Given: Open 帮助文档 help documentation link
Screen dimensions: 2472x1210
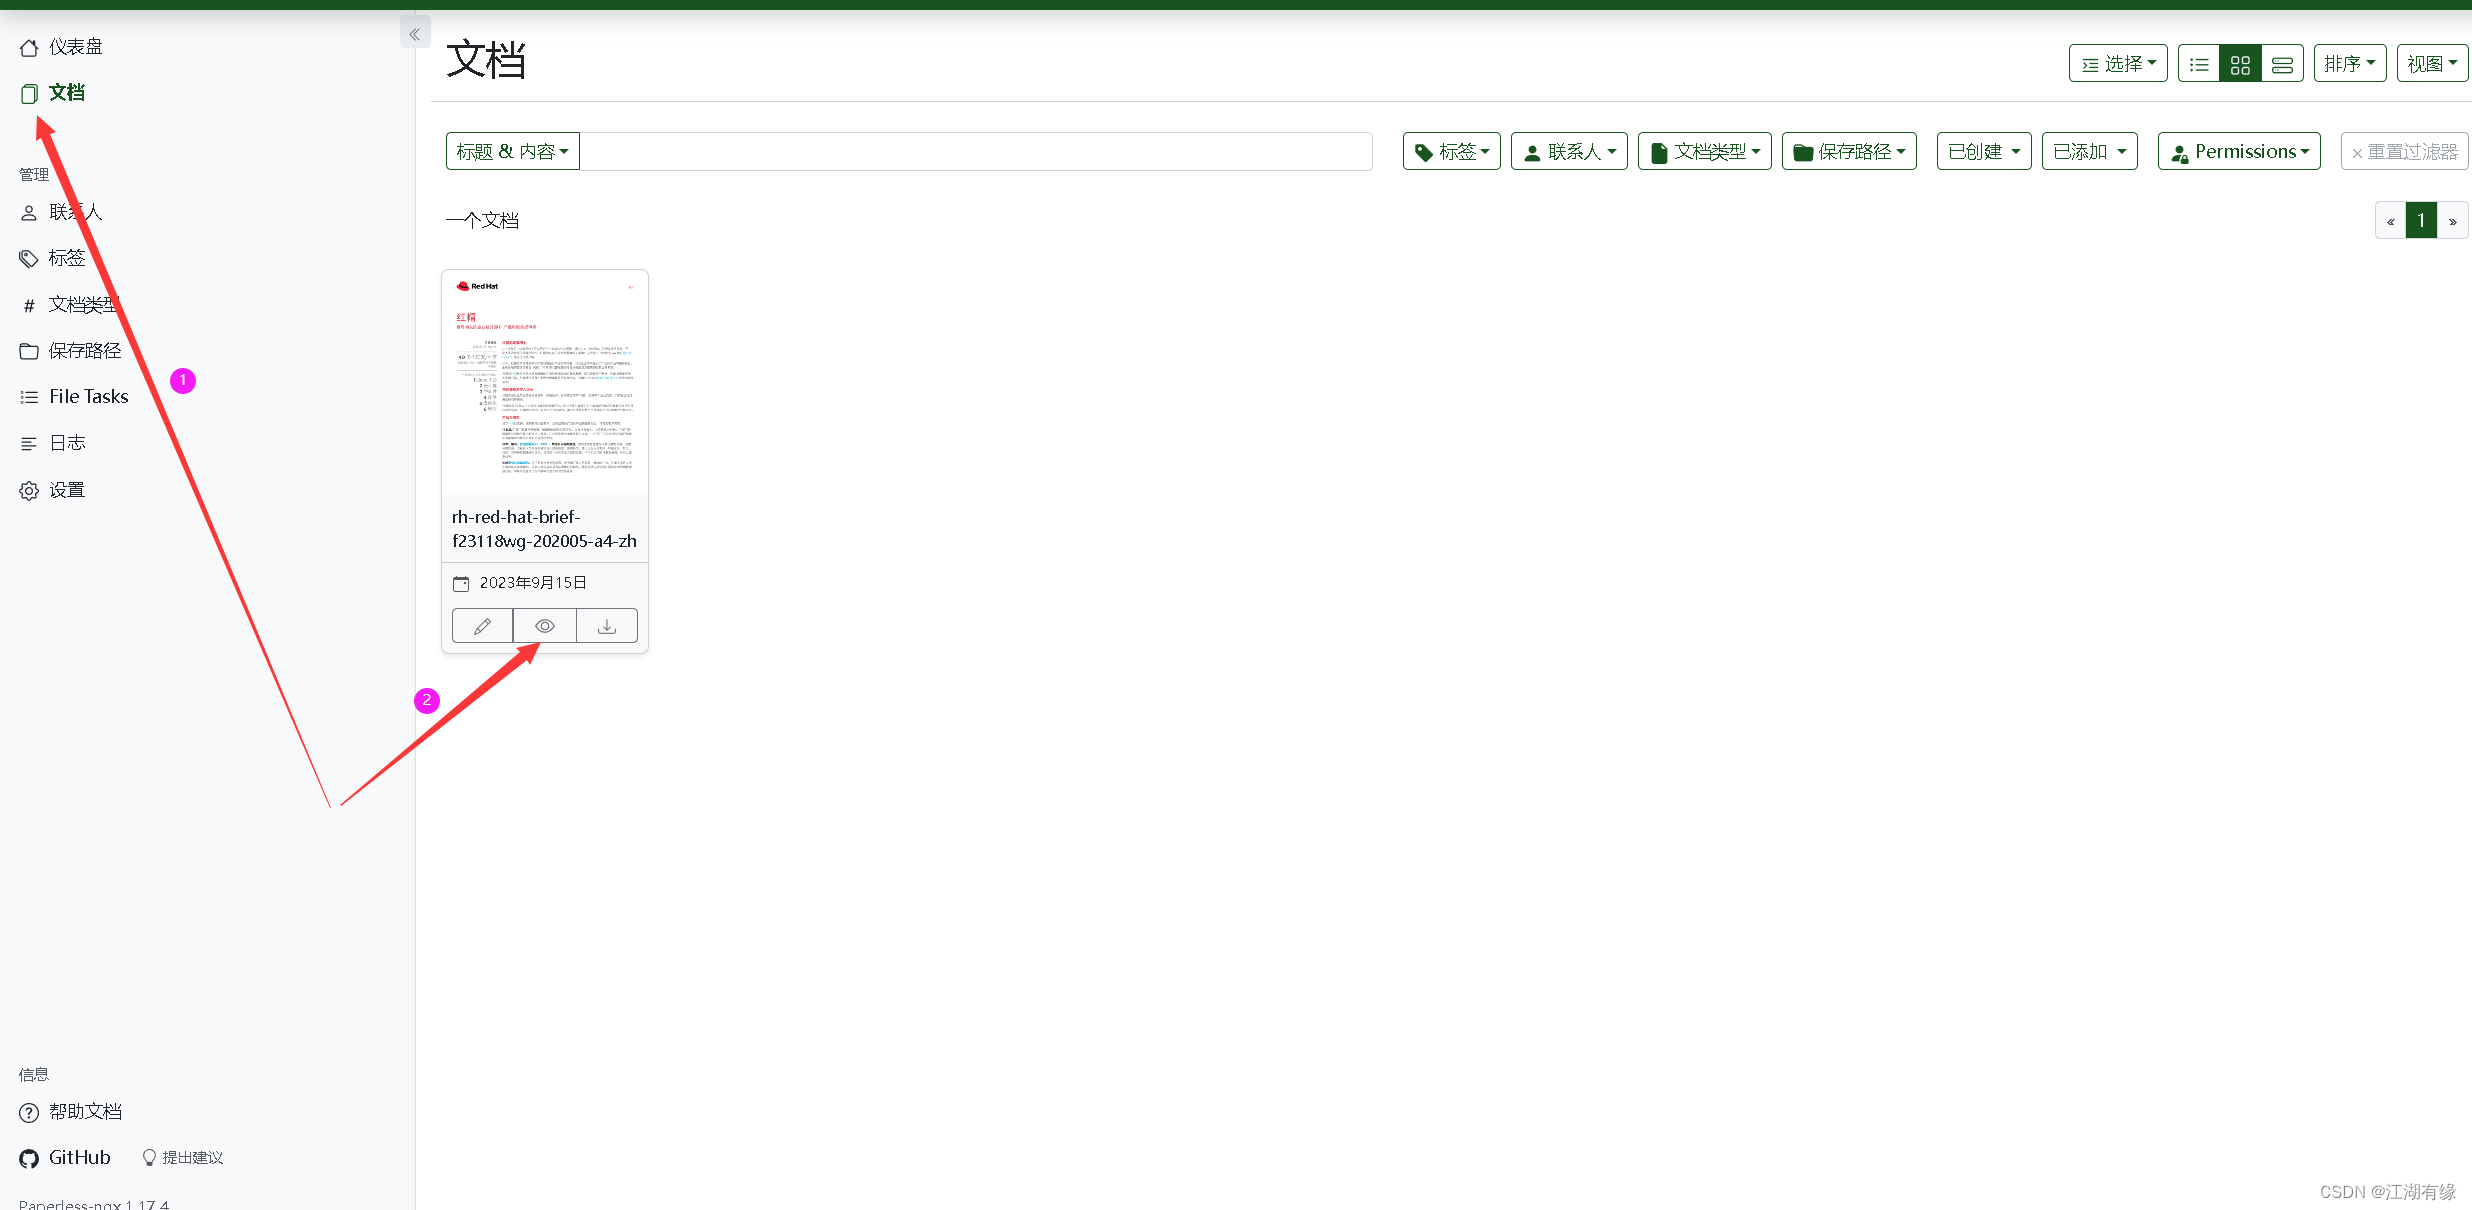Looking at the screenshot, I should pyautogui.click(x=84, y=1112).
